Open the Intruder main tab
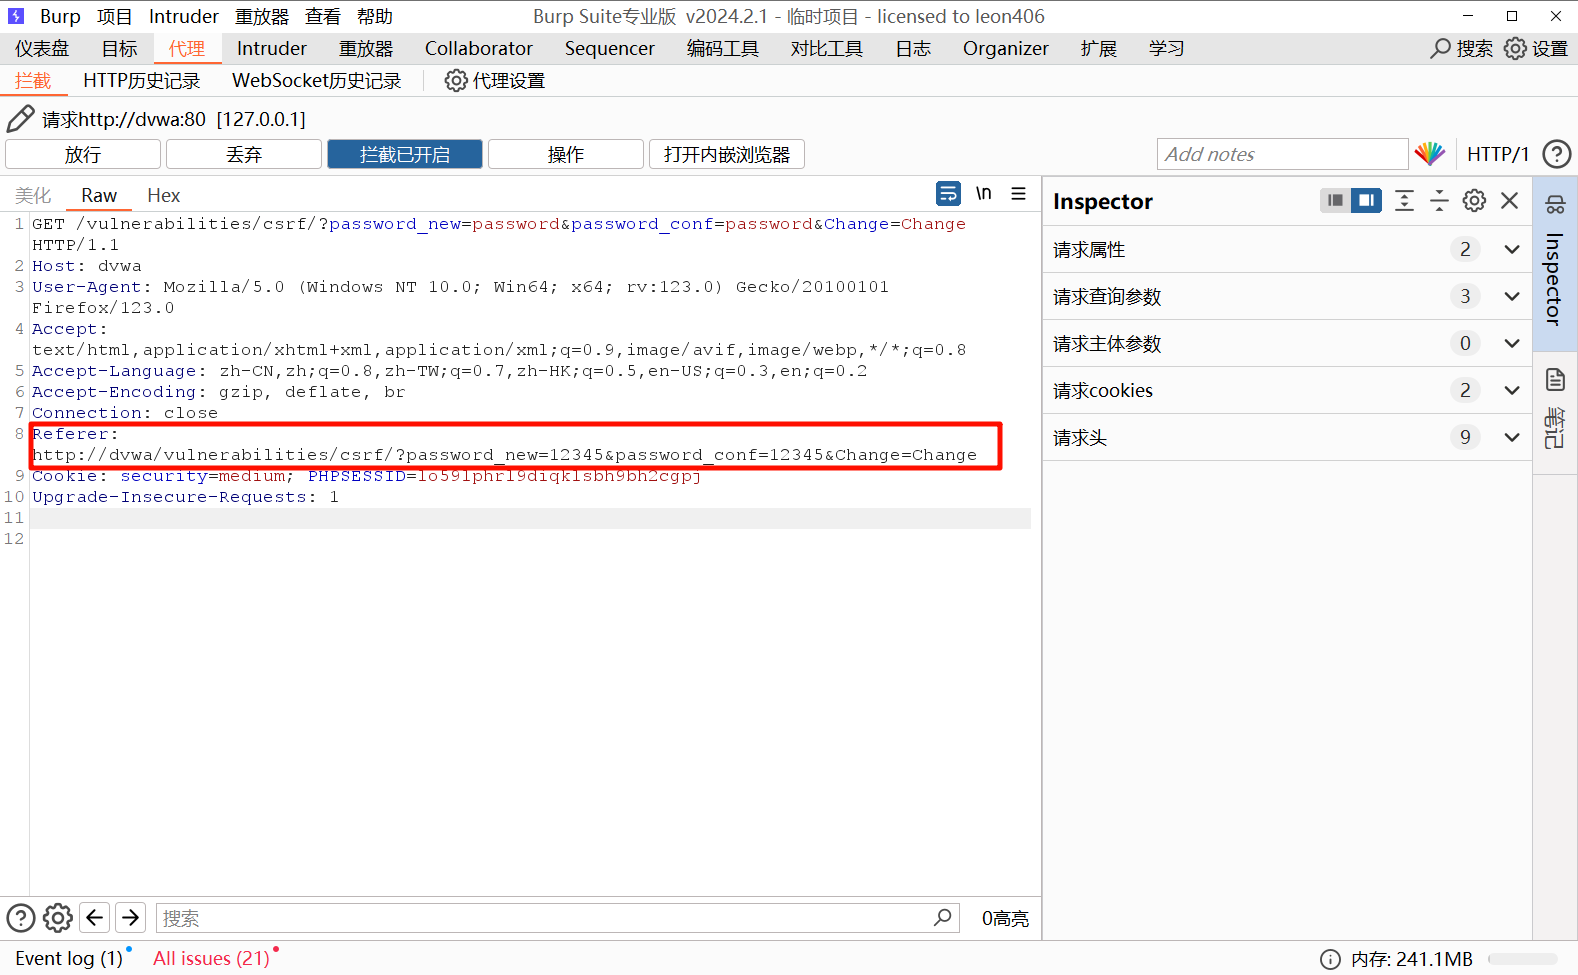The height and width of the screenshot is (975, 1578). 272,48
